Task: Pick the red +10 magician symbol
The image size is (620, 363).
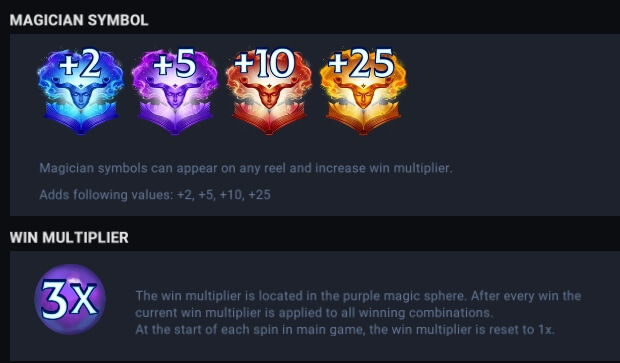Action: pyautogui.click(x=268, y=92)
